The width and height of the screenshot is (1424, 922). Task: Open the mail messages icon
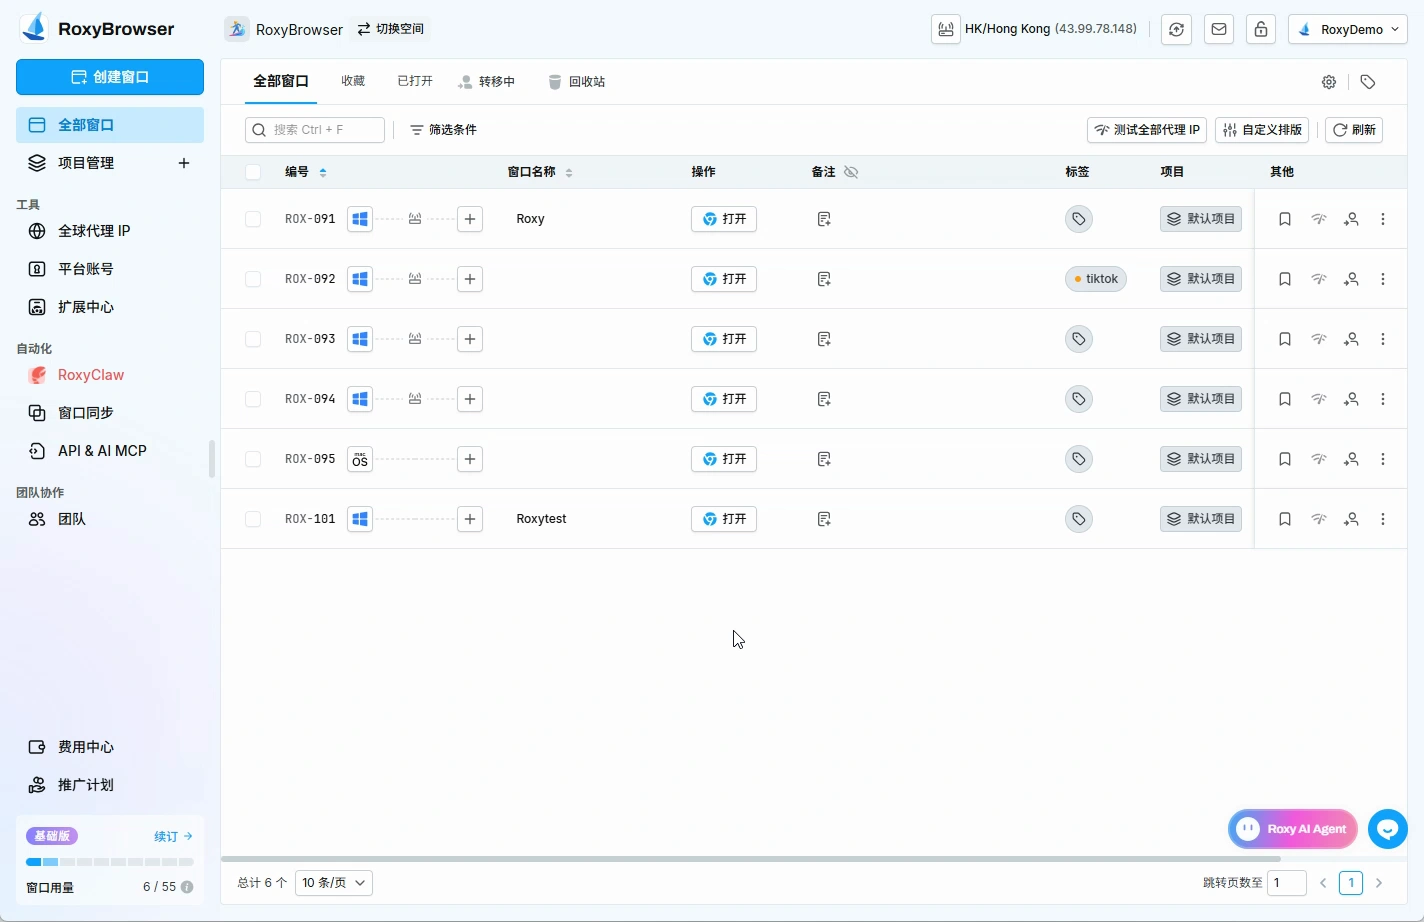click(x=1219, y=30)
